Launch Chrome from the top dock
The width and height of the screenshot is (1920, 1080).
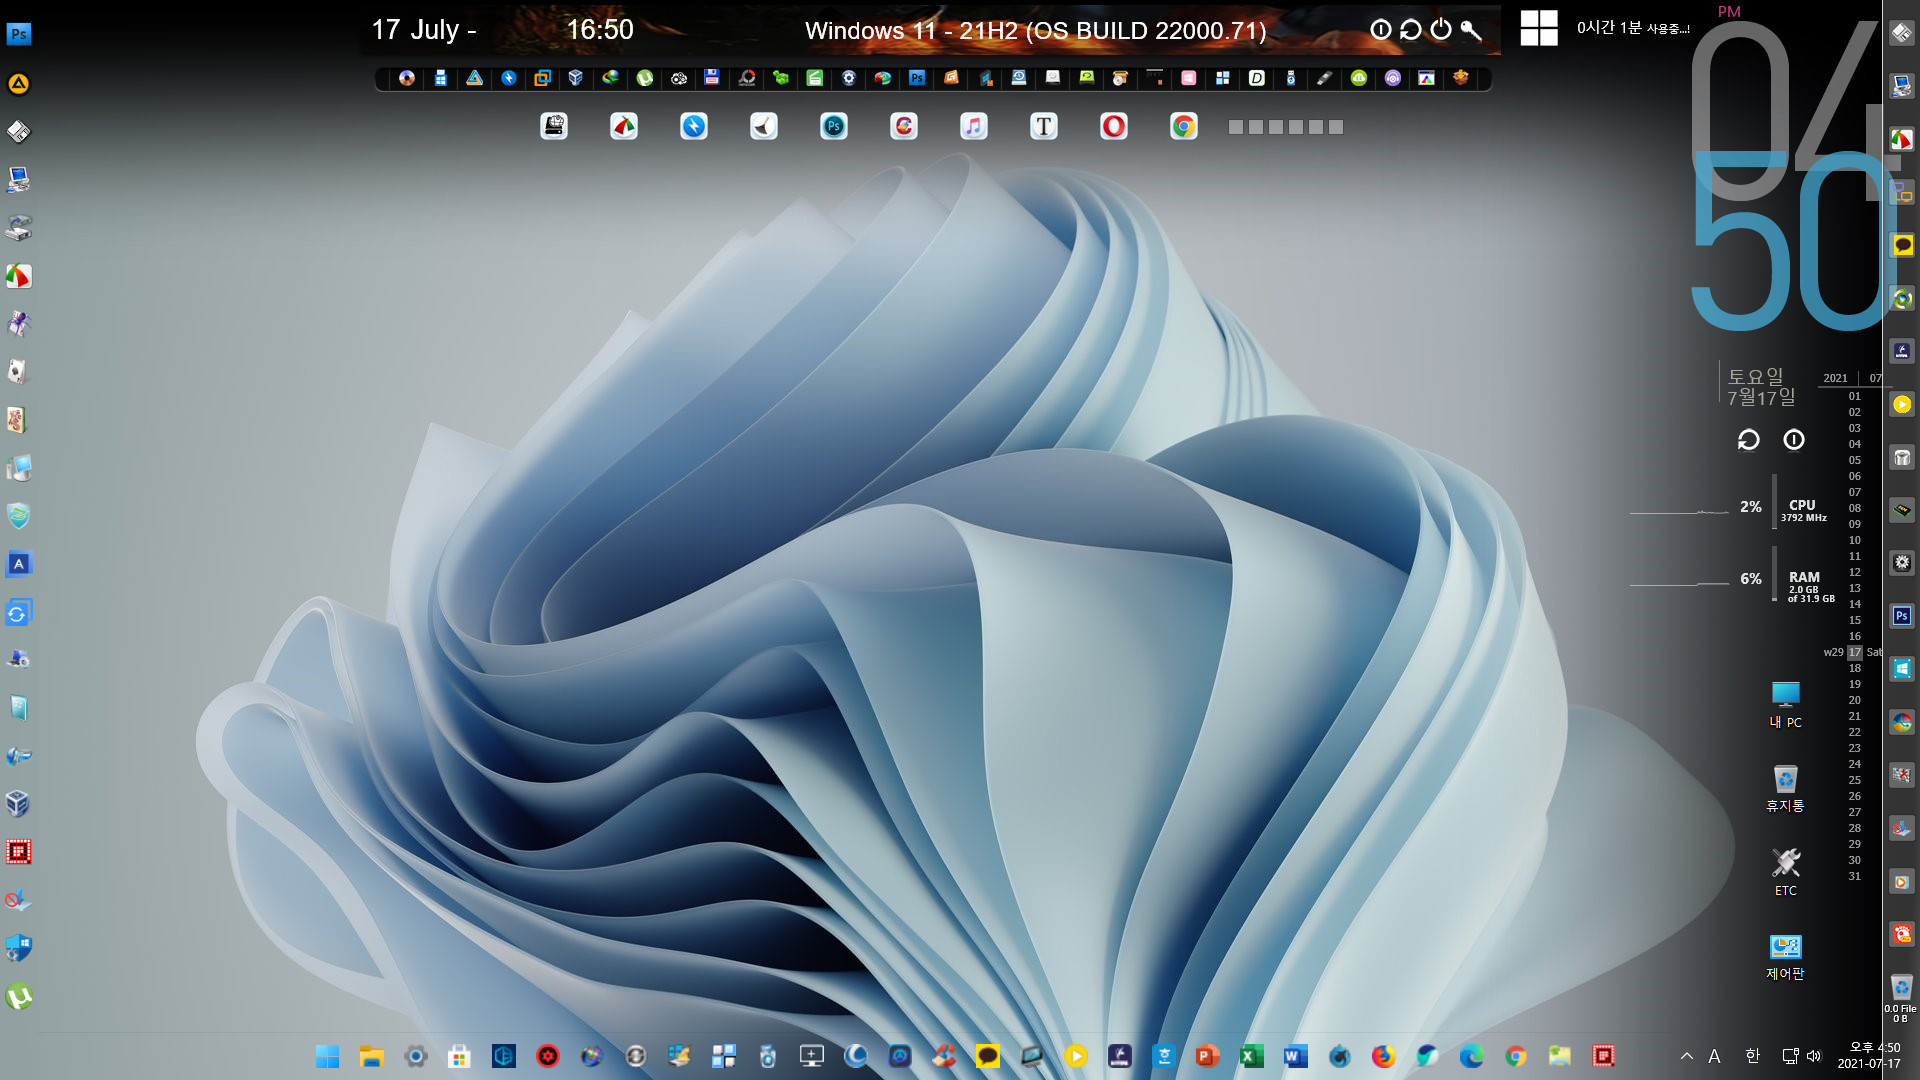[x=1184, y=126]
